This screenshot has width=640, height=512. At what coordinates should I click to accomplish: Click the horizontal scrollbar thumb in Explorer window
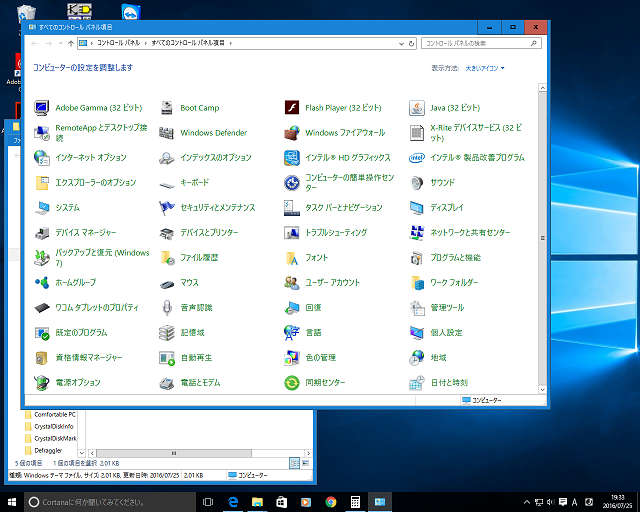tap(174, 453)
